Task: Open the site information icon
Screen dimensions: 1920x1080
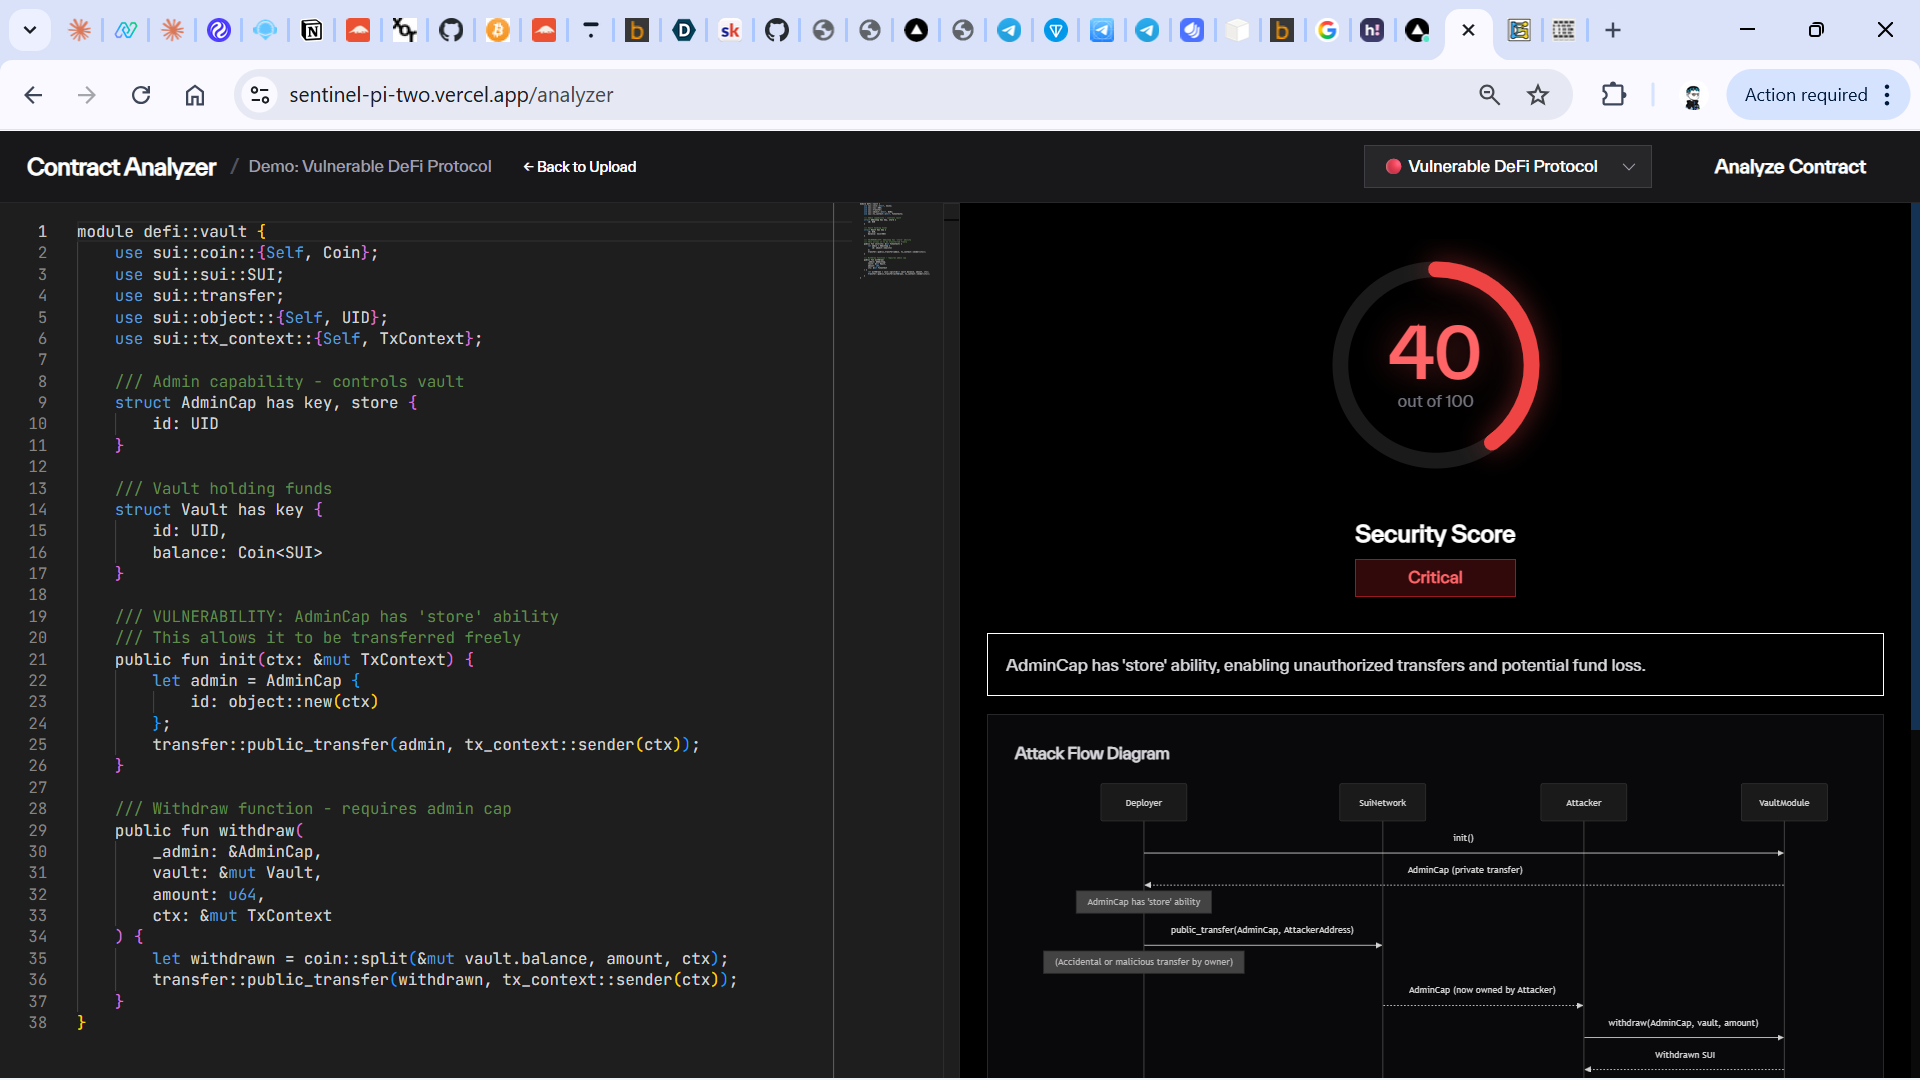Action: coord(260,95)
